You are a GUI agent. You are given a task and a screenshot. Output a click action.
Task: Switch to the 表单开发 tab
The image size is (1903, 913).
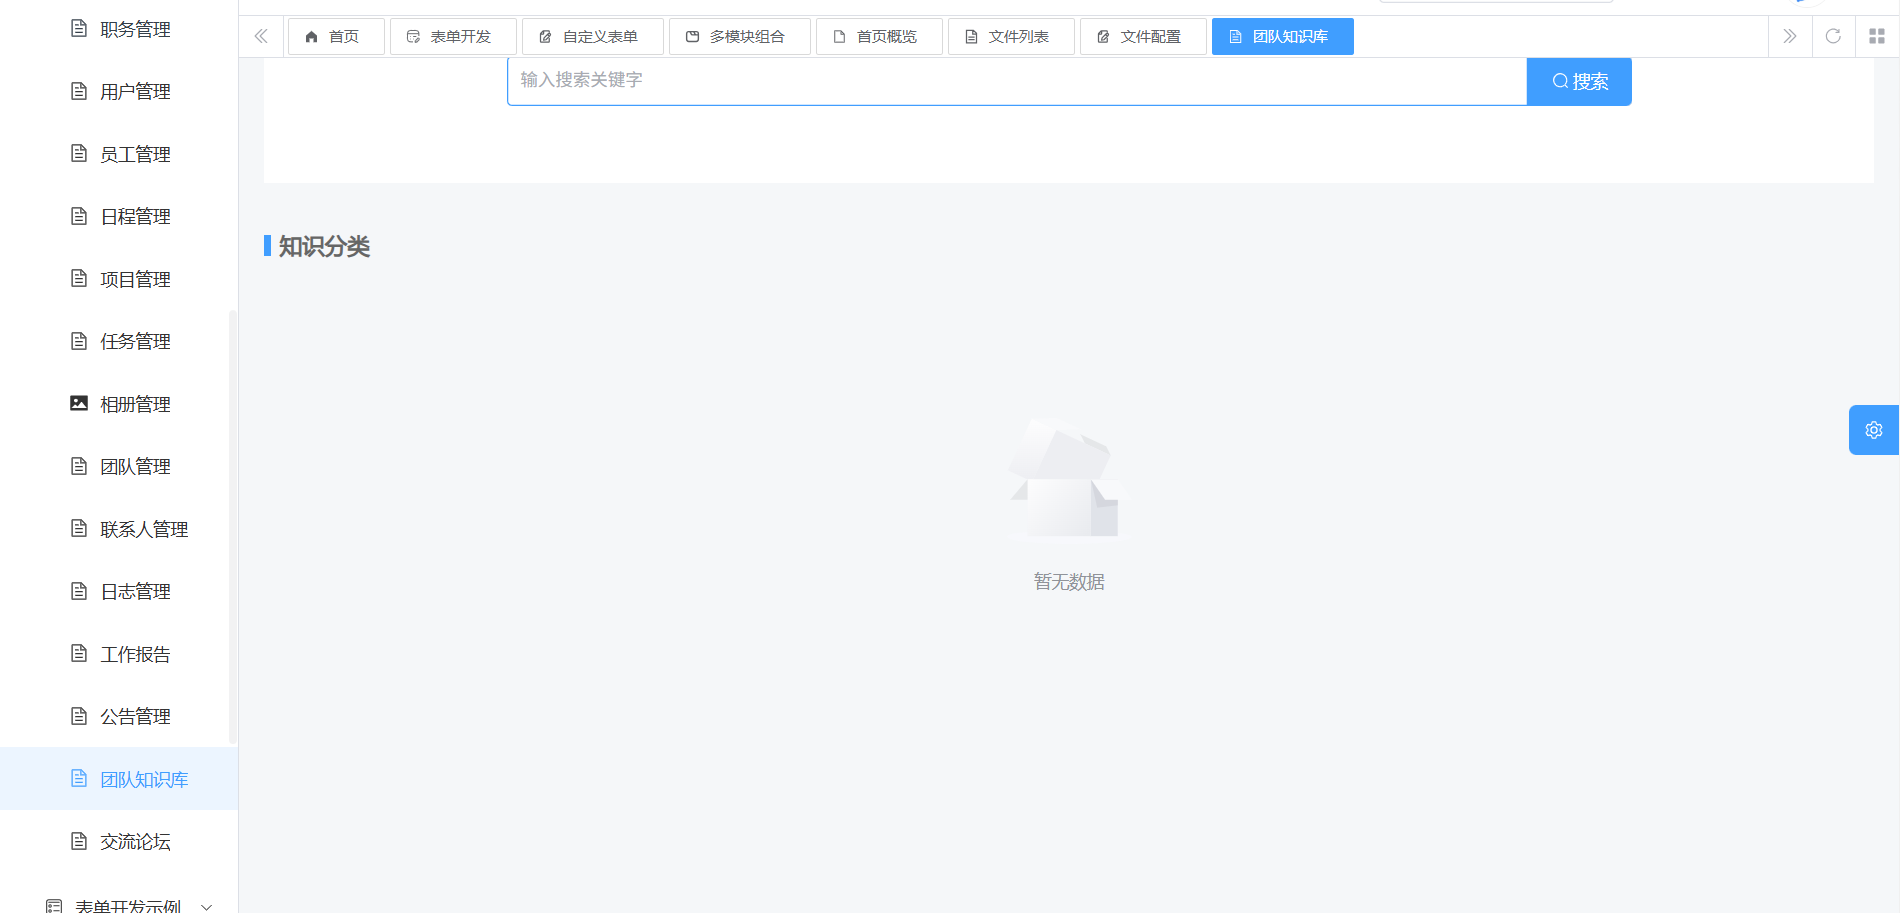(453, 37)
